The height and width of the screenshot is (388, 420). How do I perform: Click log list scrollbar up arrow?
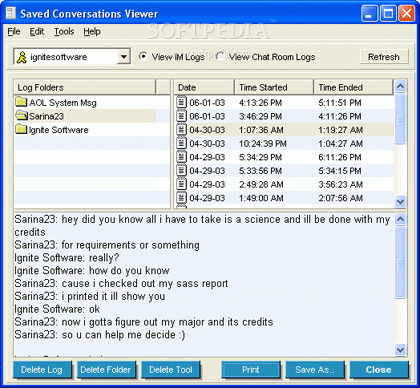click(x=400, y=86)
